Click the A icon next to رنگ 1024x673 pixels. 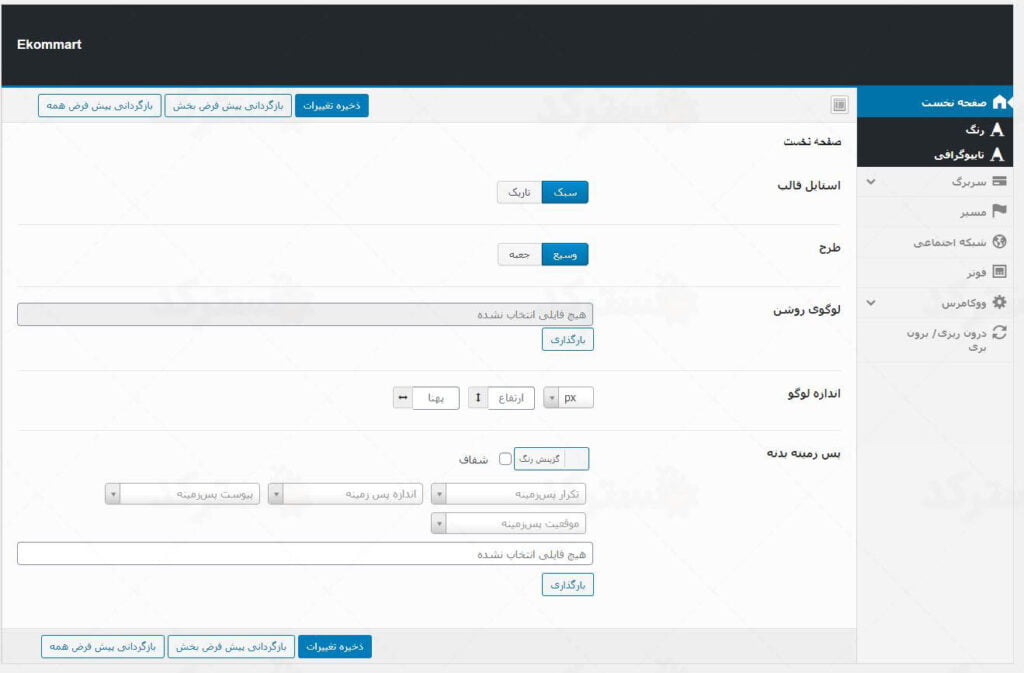(996, 130)
